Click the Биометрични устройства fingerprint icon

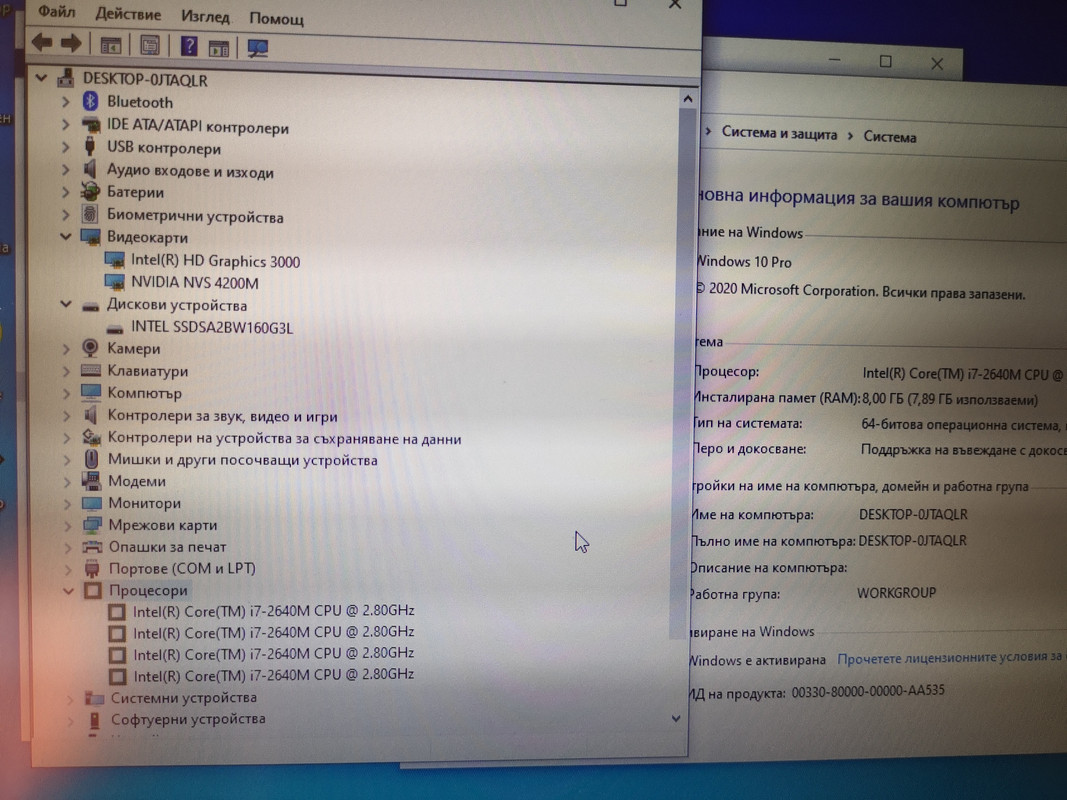pyautogui.click(x=90, y=214)
